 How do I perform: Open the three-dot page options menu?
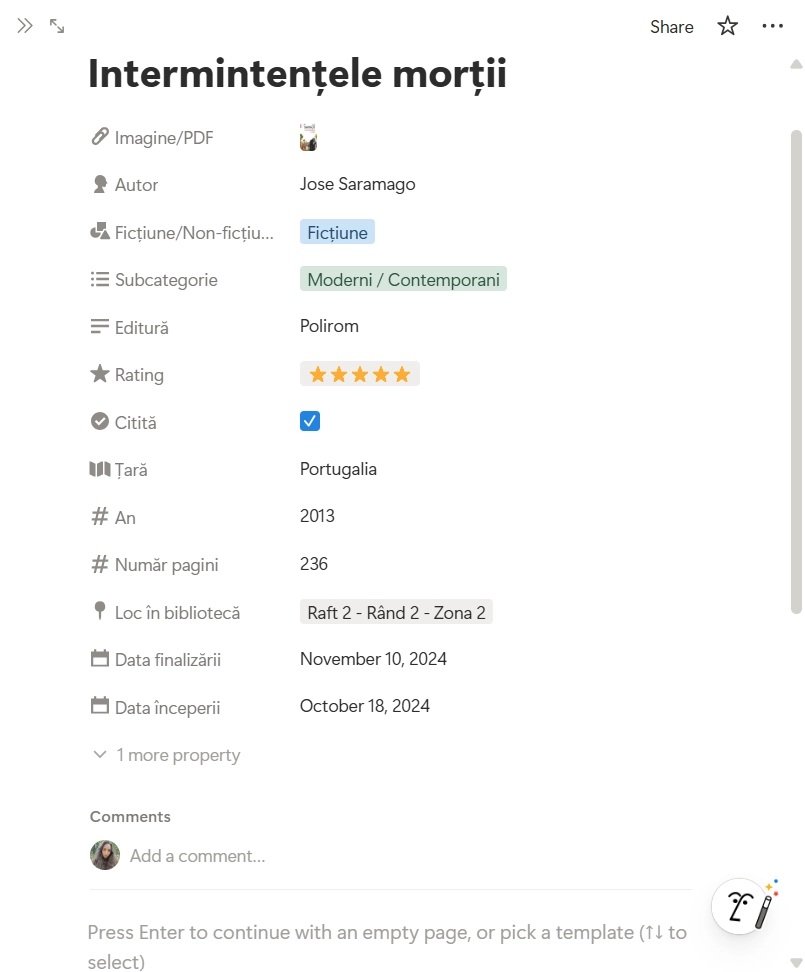tap(772, 26)
